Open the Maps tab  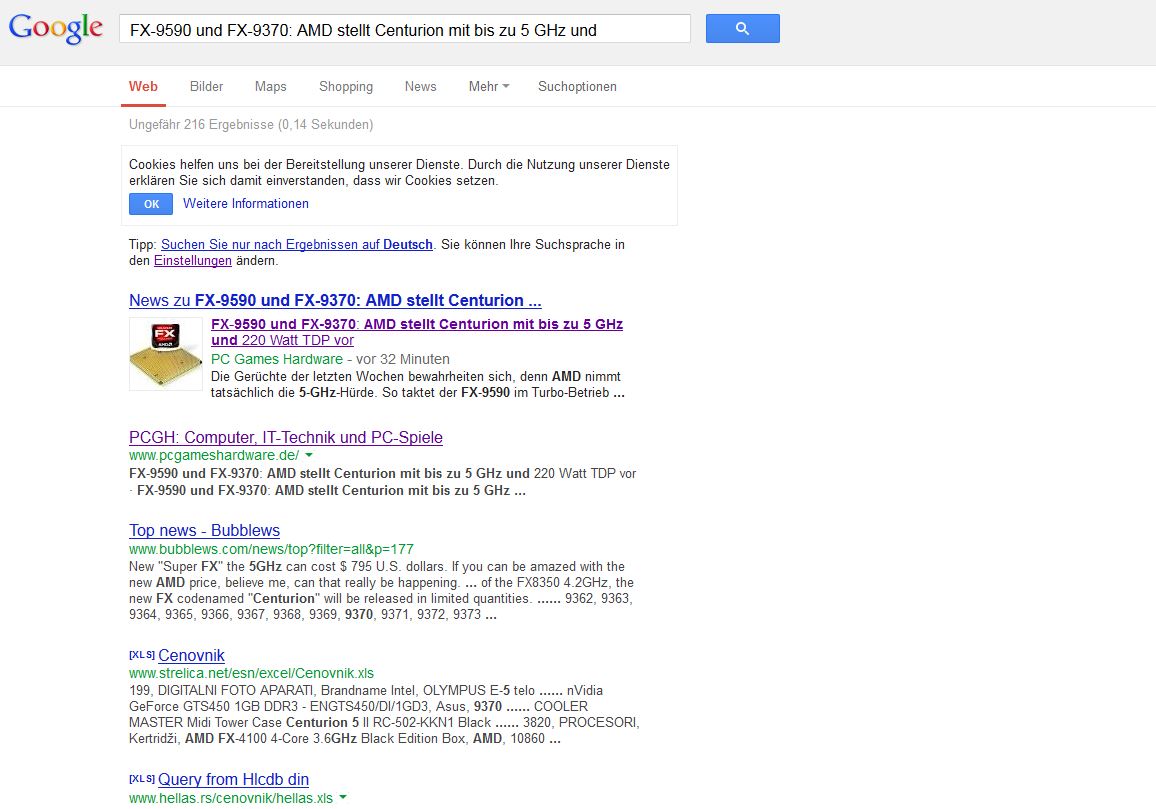point(271,86)
